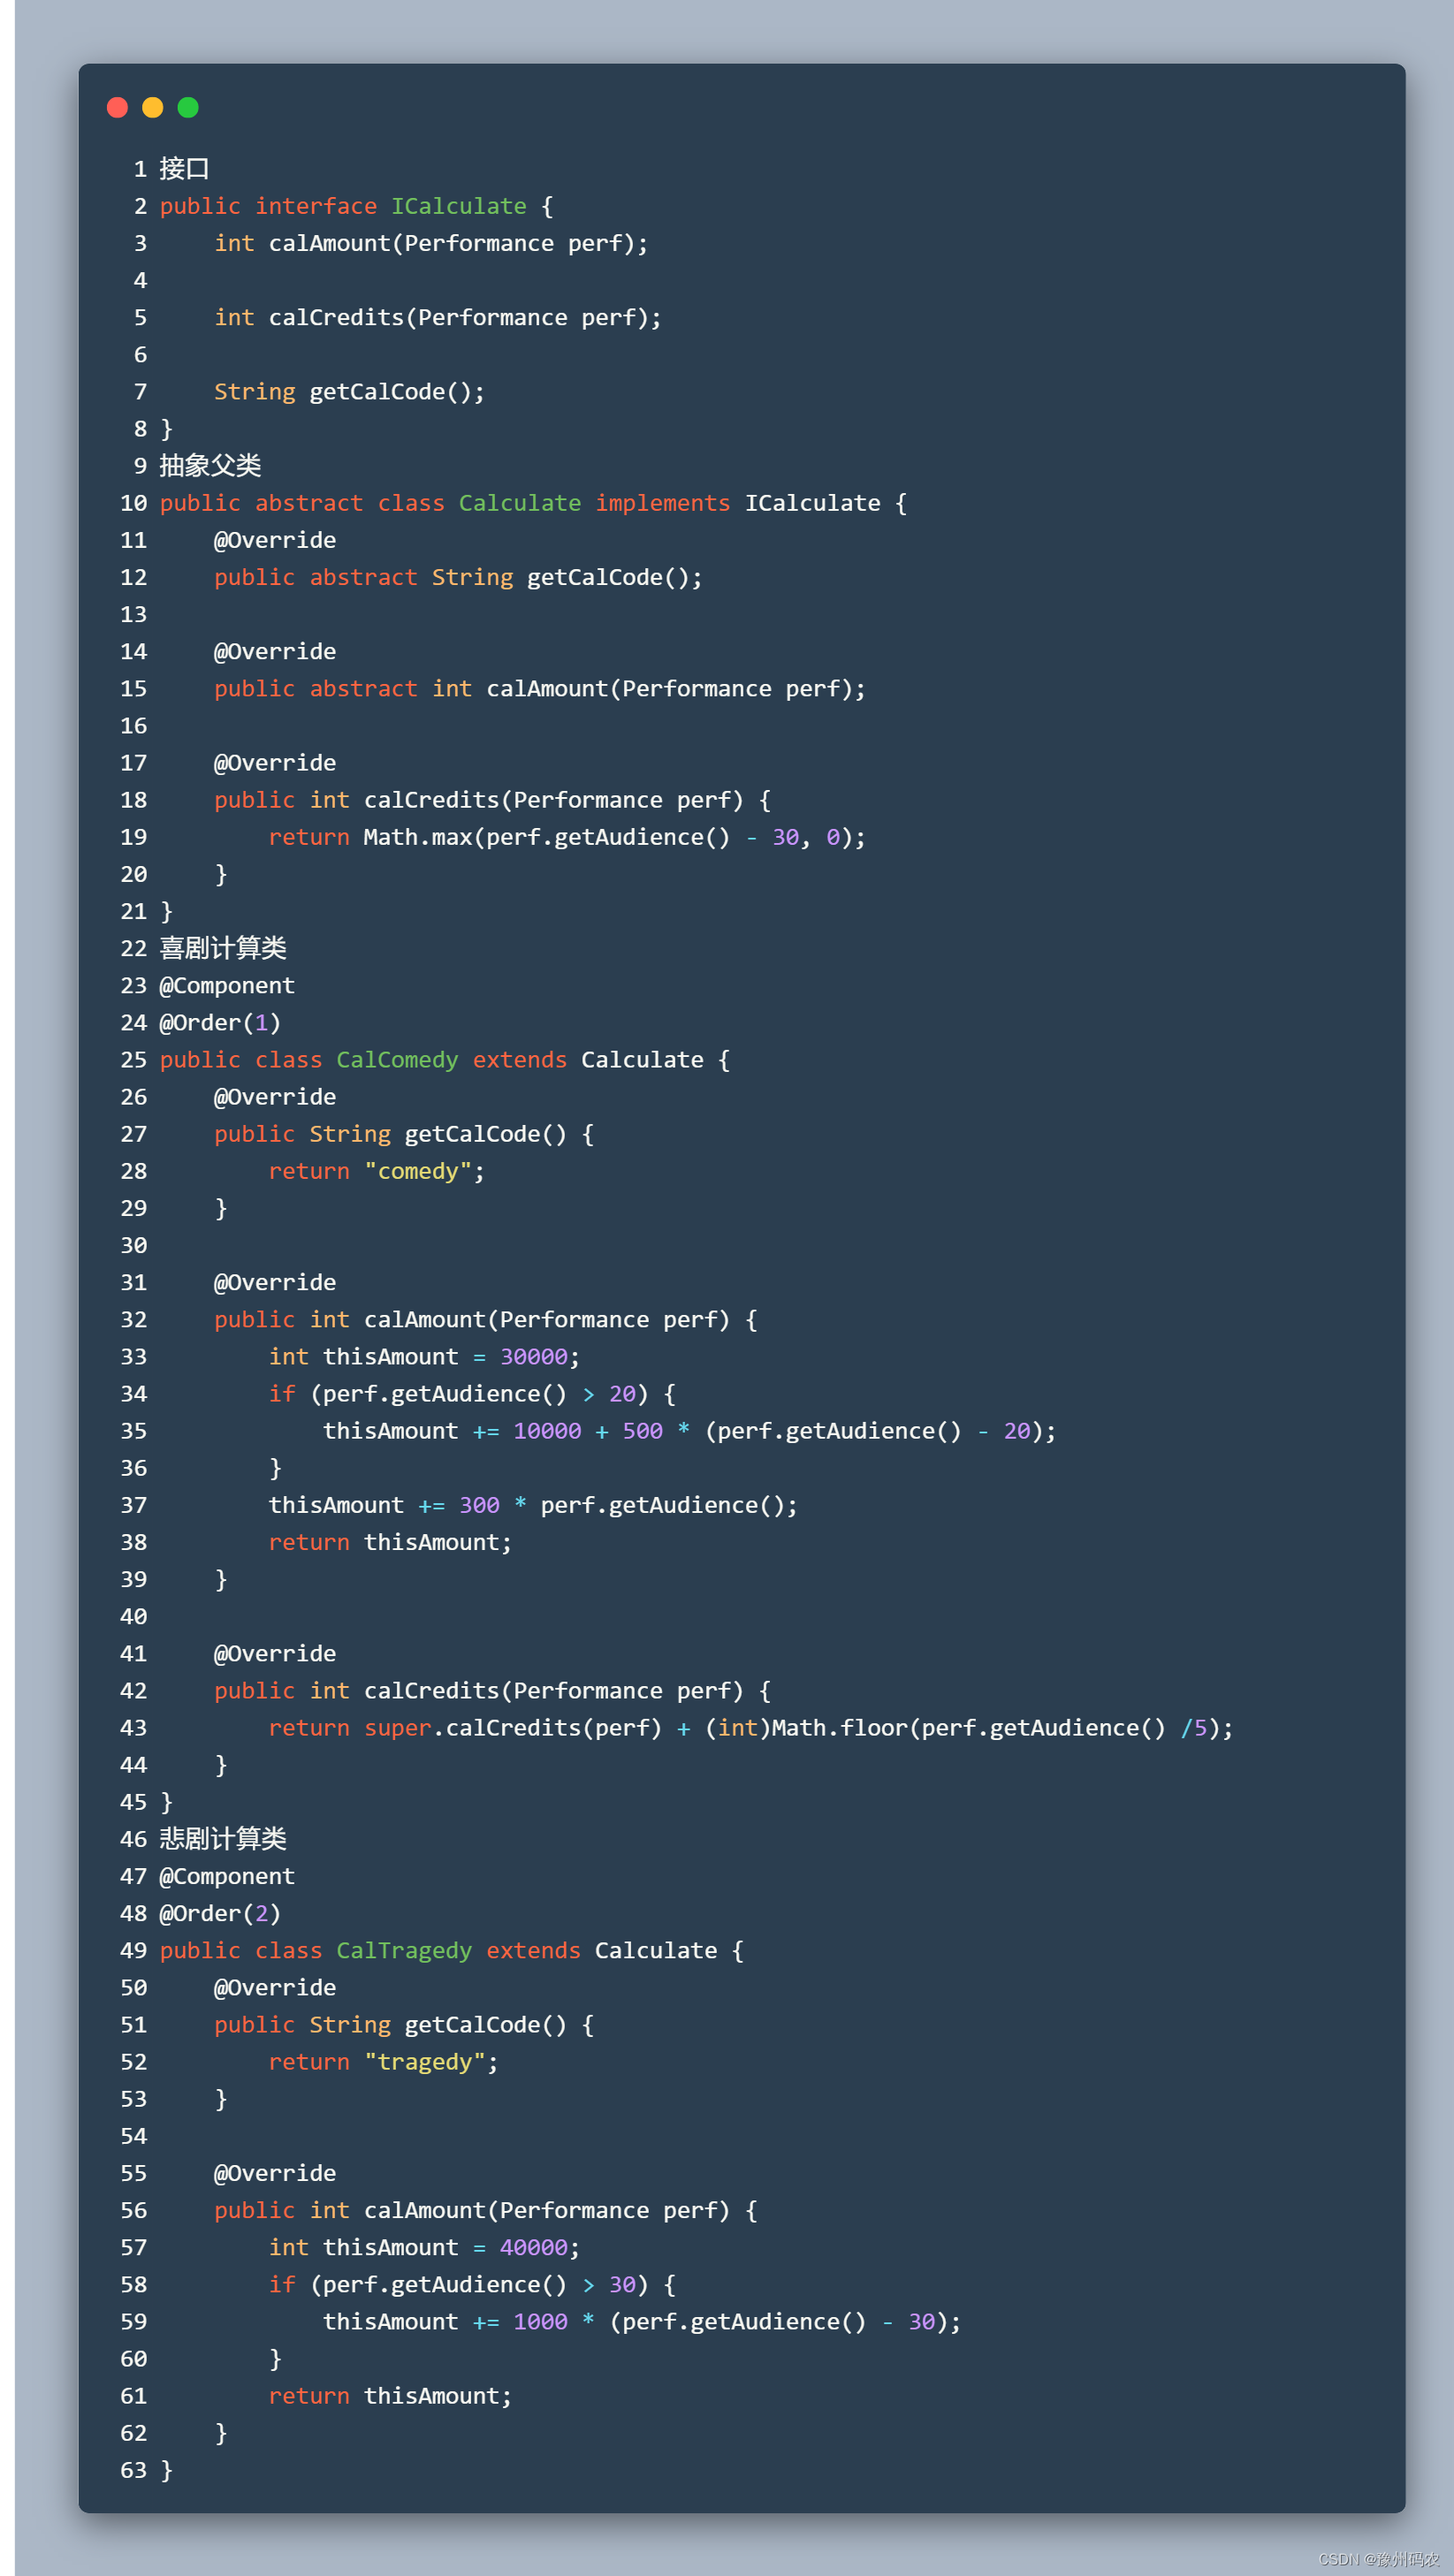The height and width of the screenshot is (2576, 1454).
Task: Click the '喜剧计算类' heading on line 22
Action: tap(223, 948)
